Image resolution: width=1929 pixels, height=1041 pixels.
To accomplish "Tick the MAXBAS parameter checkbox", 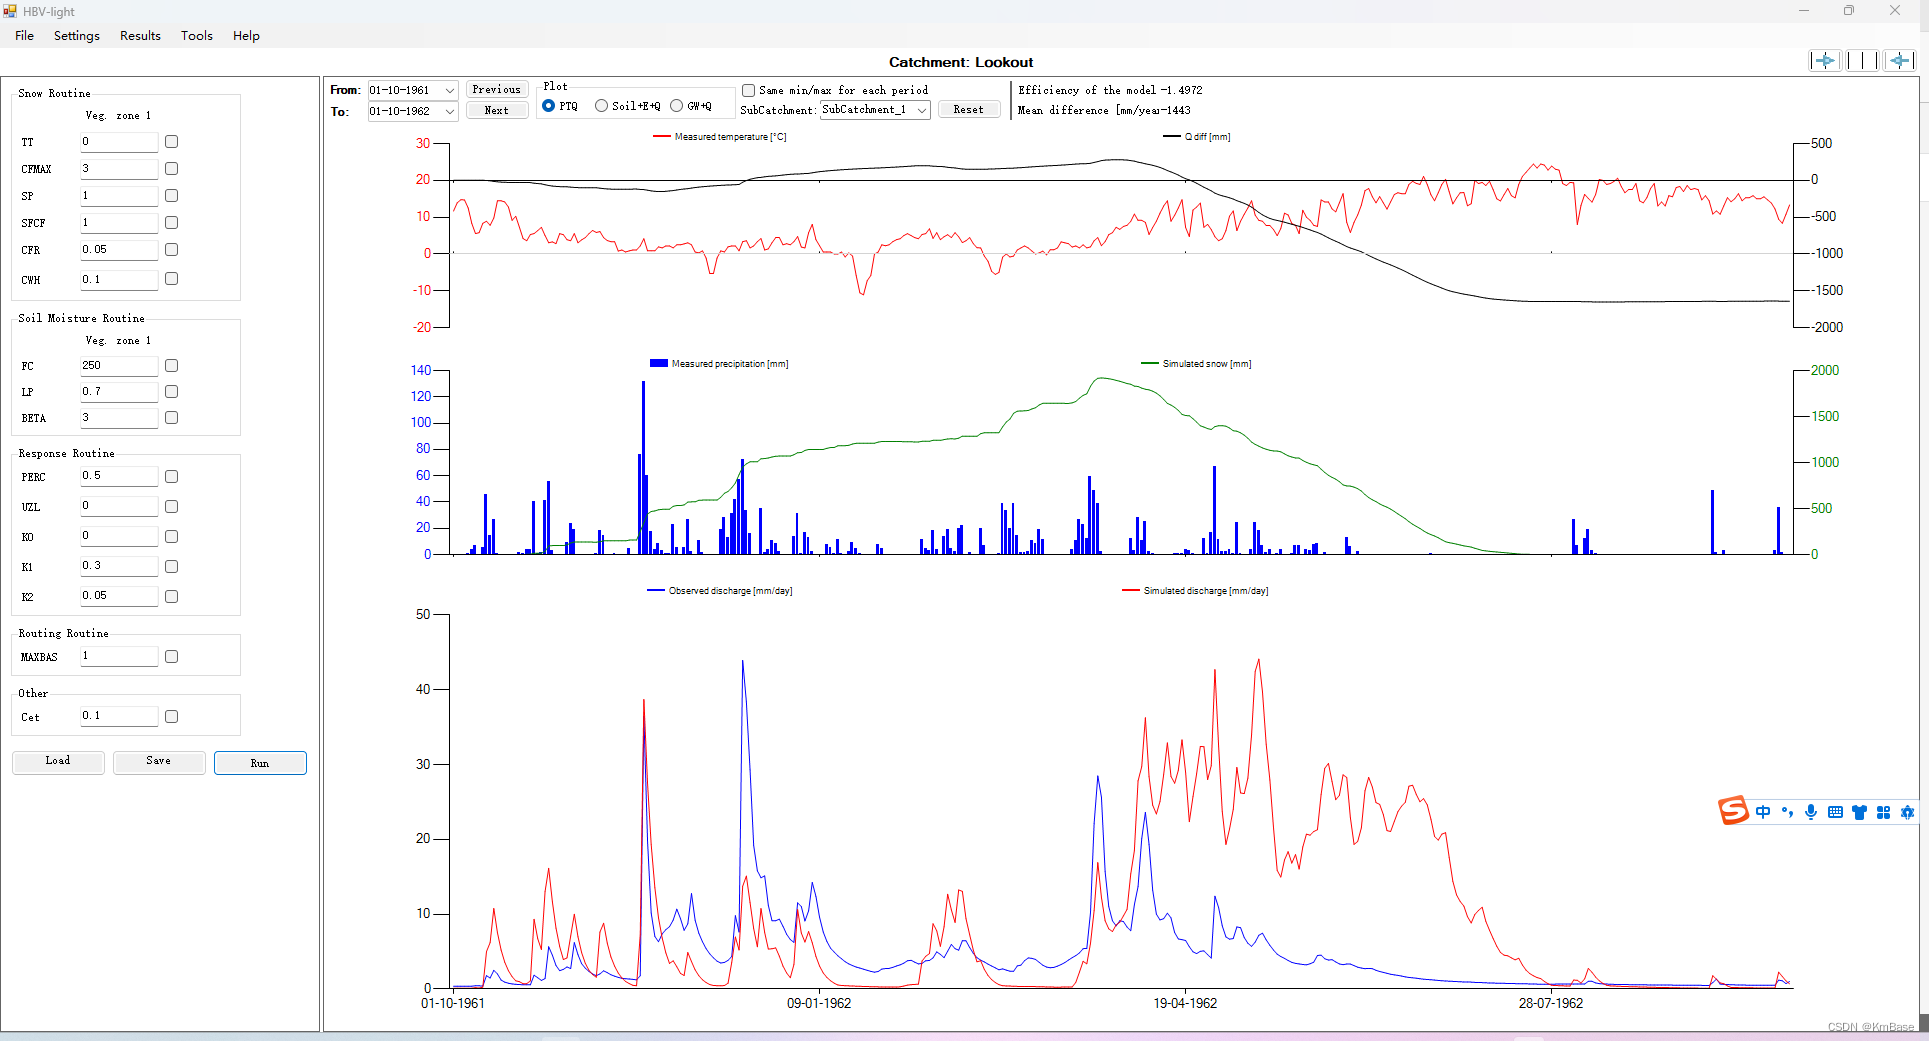I will (171, 657).
